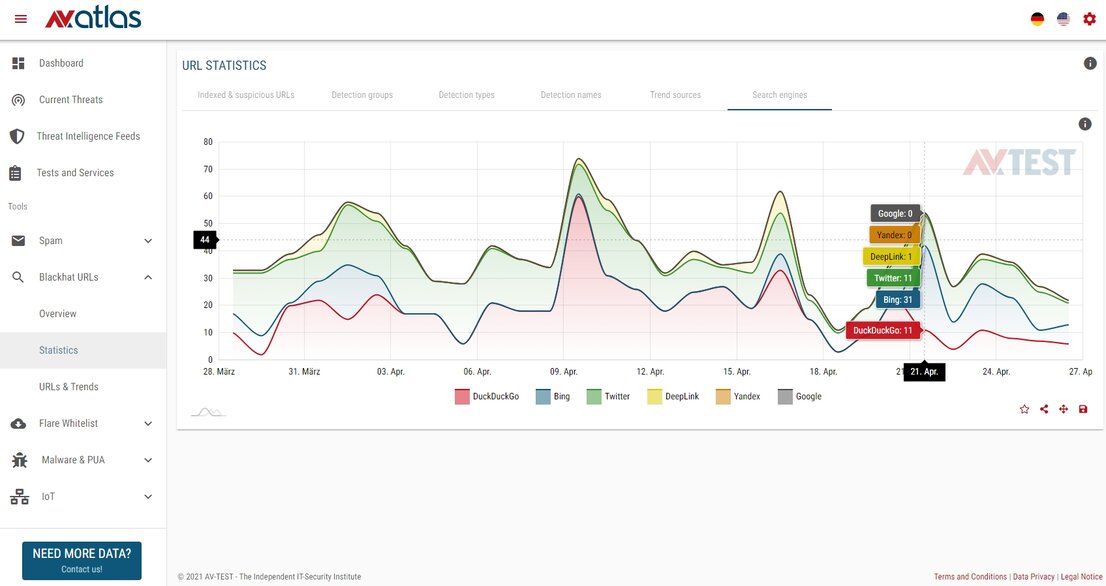Switch language to US English flag
This screenshot has width=1106, height=586.
(1063, 19)
